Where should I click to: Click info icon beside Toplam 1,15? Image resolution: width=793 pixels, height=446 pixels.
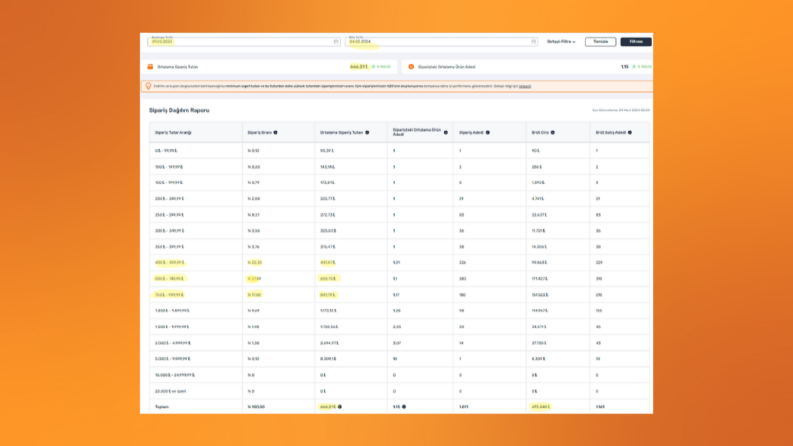pos(404,407)
